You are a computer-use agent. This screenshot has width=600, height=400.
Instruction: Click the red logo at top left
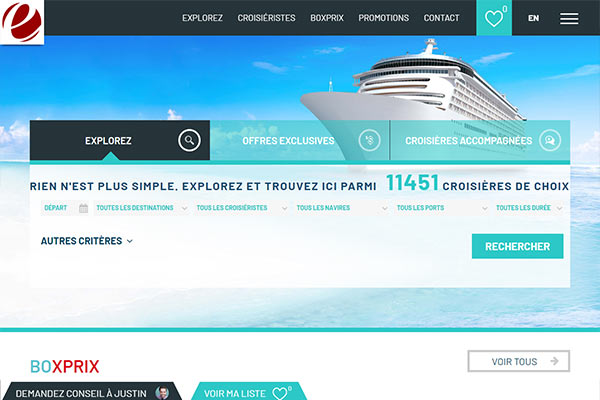[x=22, y=22]
